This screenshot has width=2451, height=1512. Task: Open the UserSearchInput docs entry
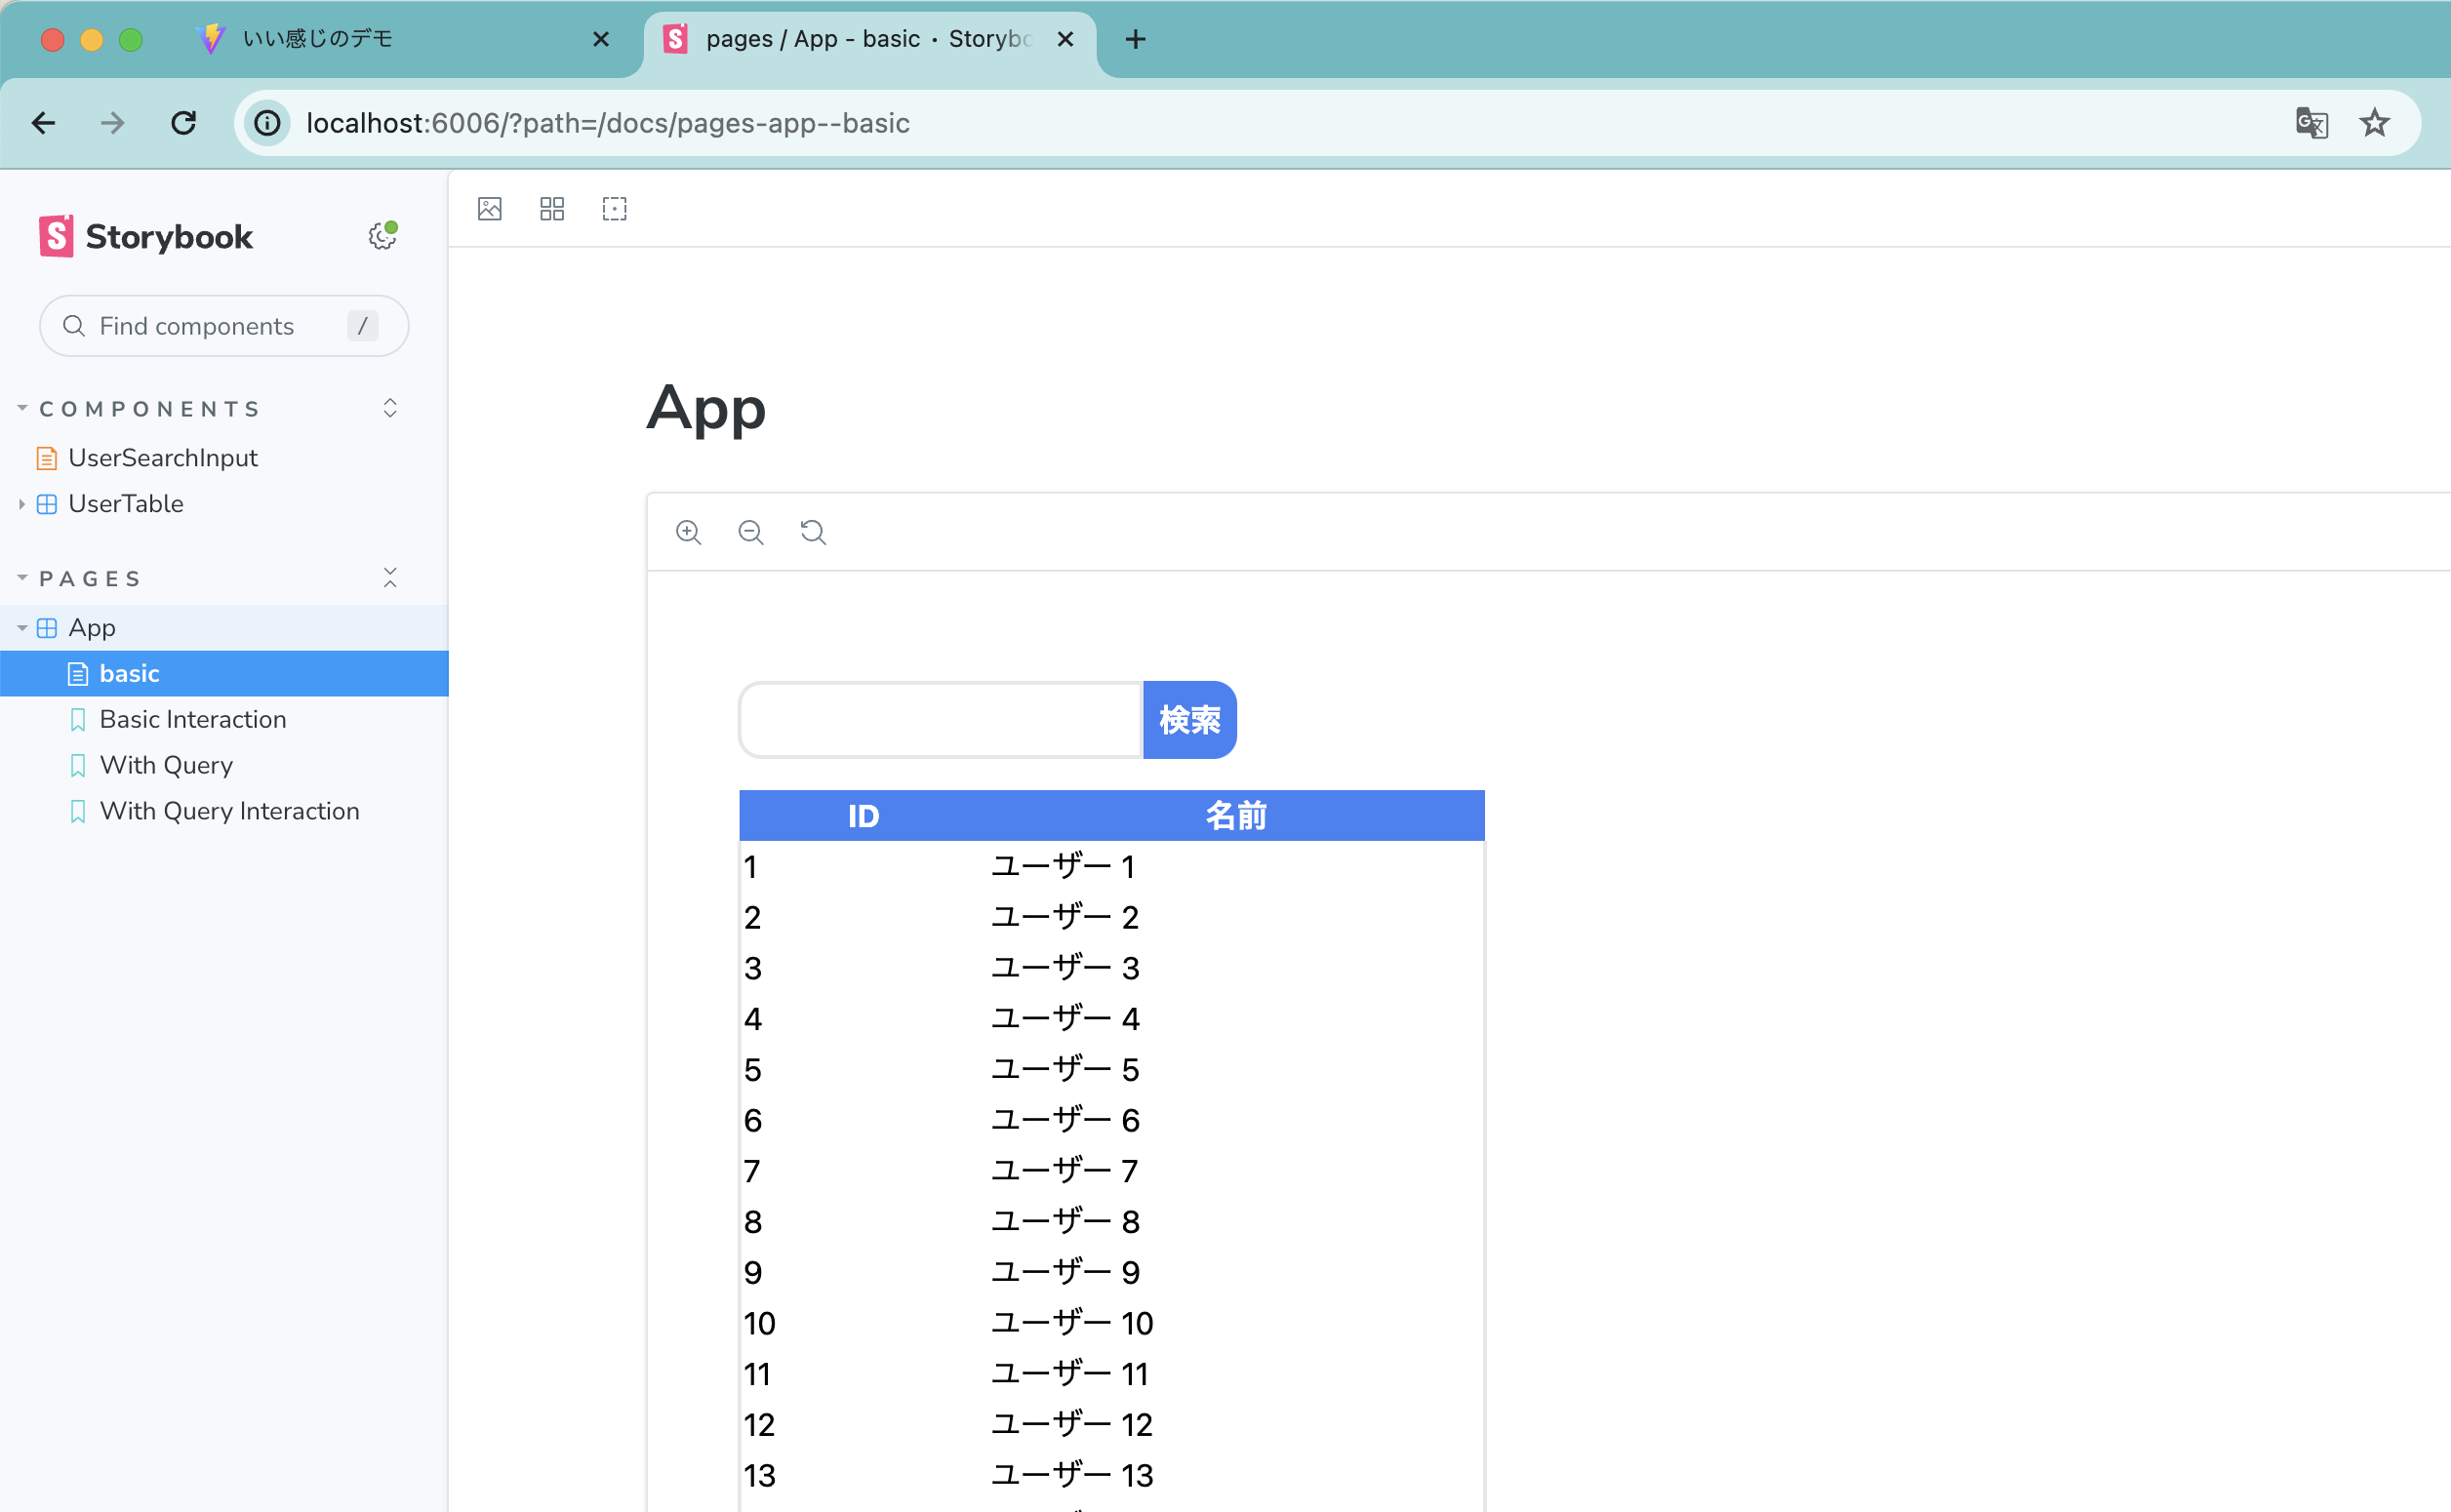point(162,458)
